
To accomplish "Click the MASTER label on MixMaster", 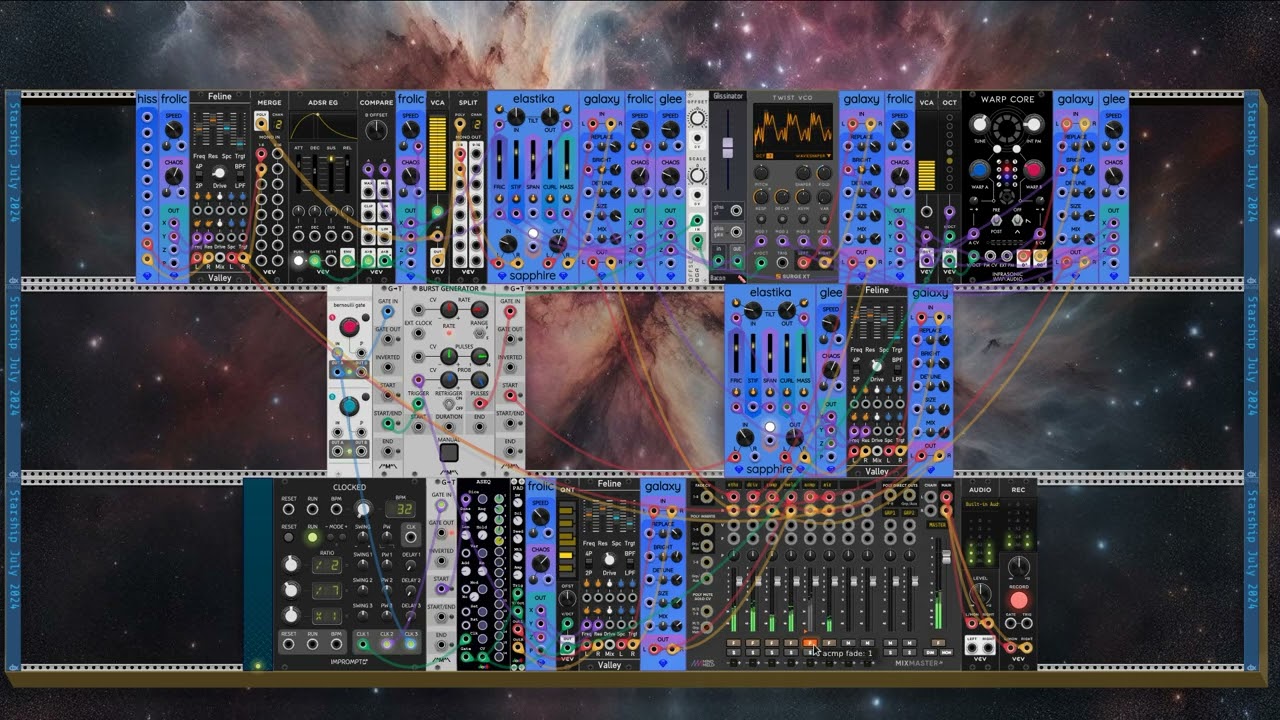I will click(937, 525).
